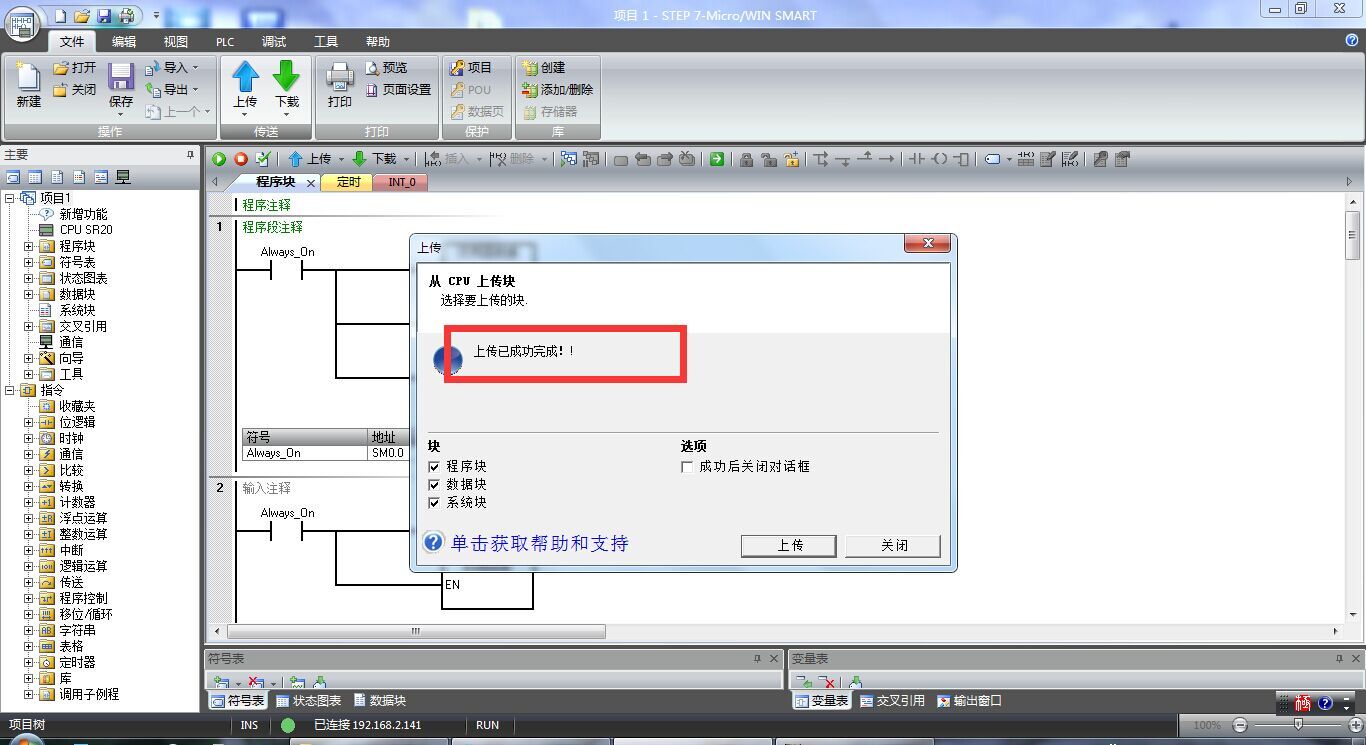Open the PLC menu
The height and width of the screenshot is (745, 1366).
click(224, 41)
